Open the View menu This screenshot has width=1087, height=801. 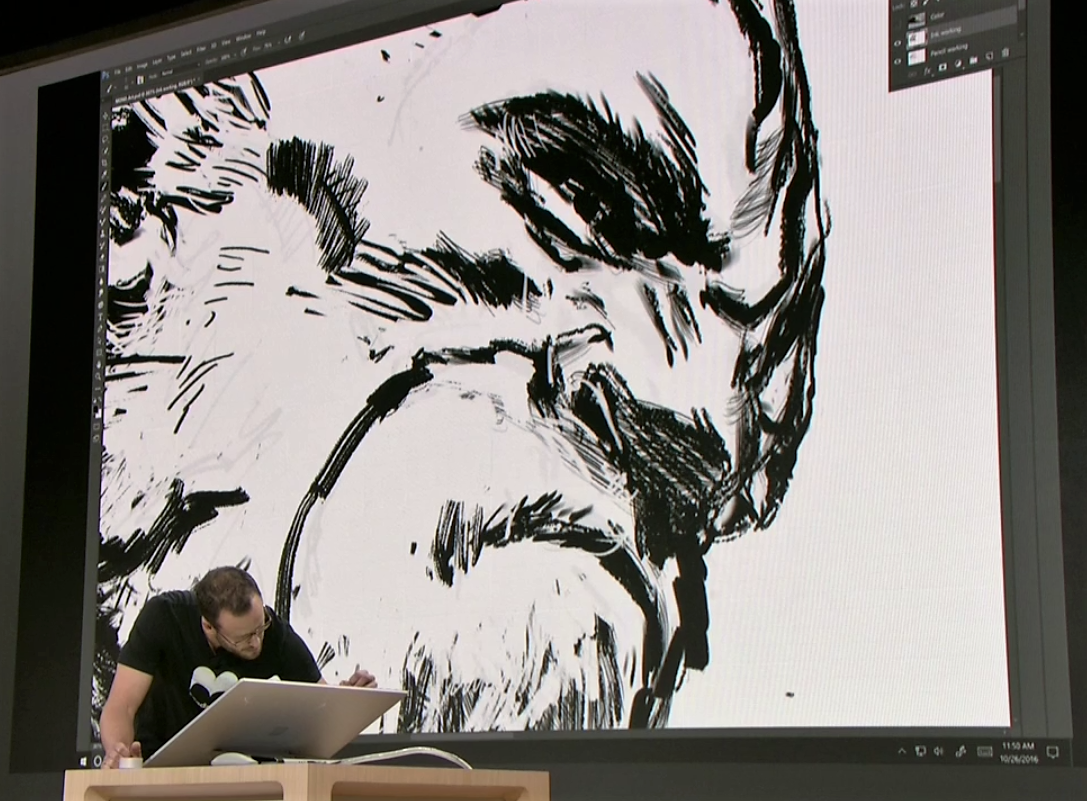[226, 43]
